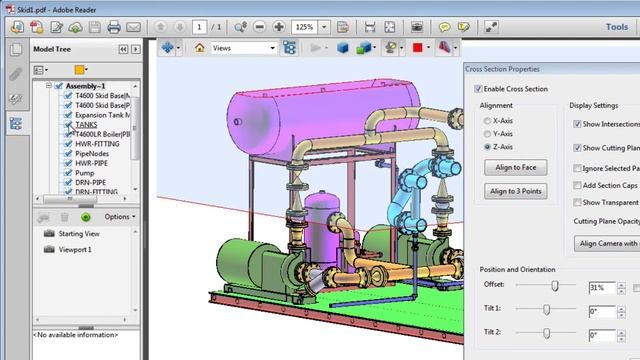
Task: Zoom in using the plus icon
Action: click(279, 27)
